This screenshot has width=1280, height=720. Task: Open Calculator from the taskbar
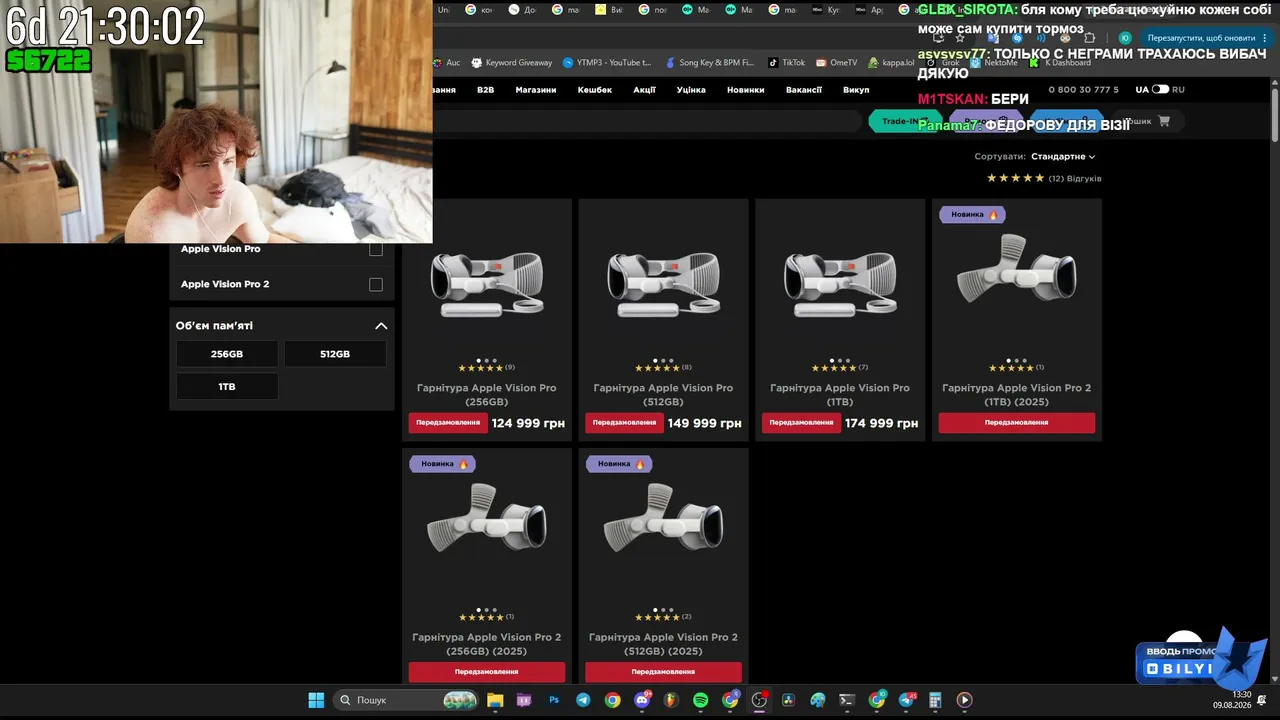click(935, 700)
